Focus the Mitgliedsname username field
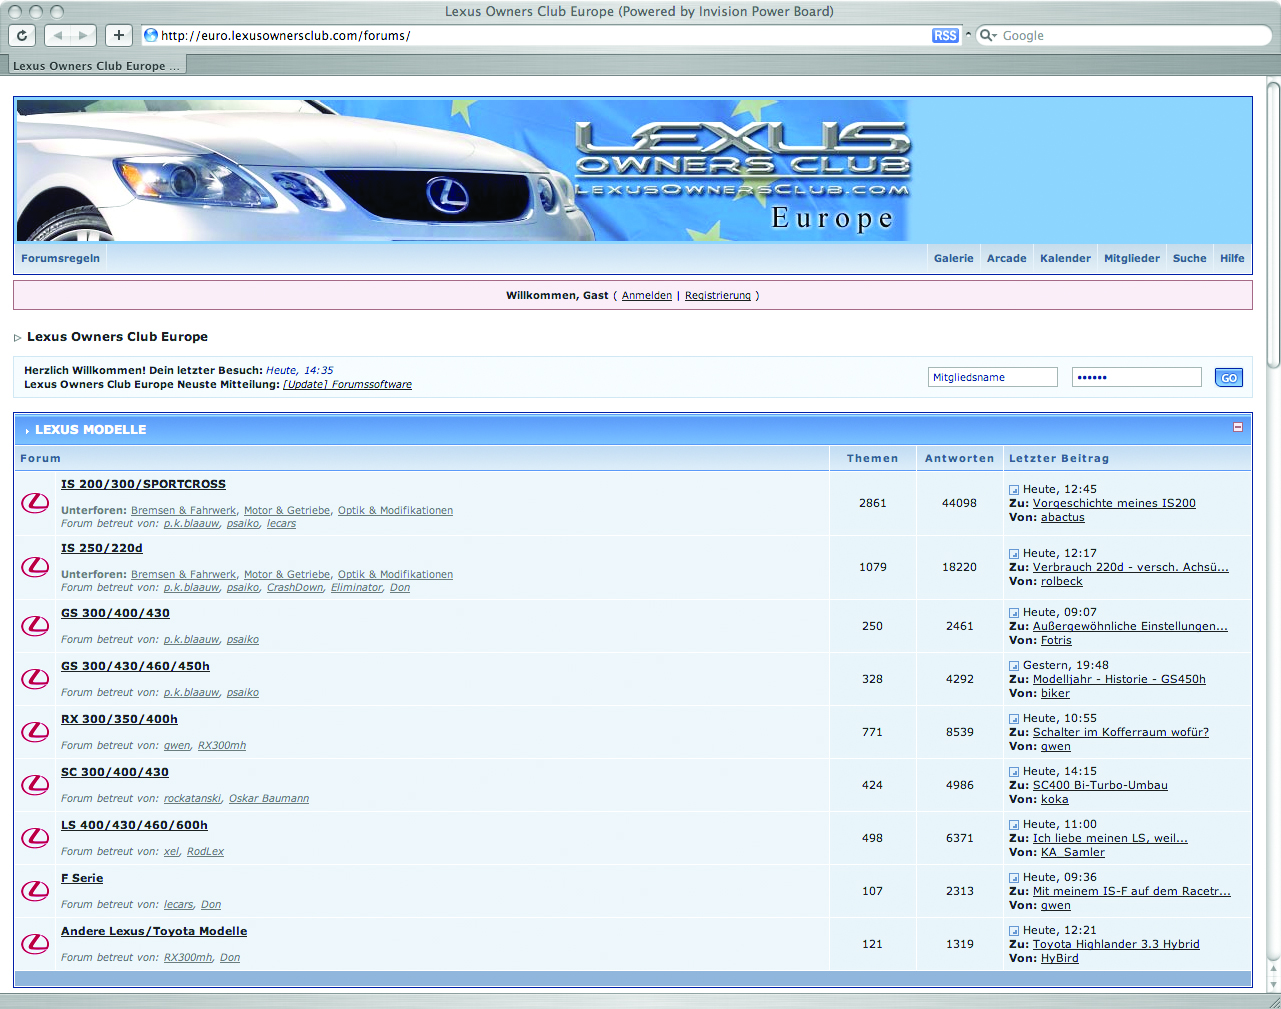This screenshot has height=1009, width=1281. 993,377
